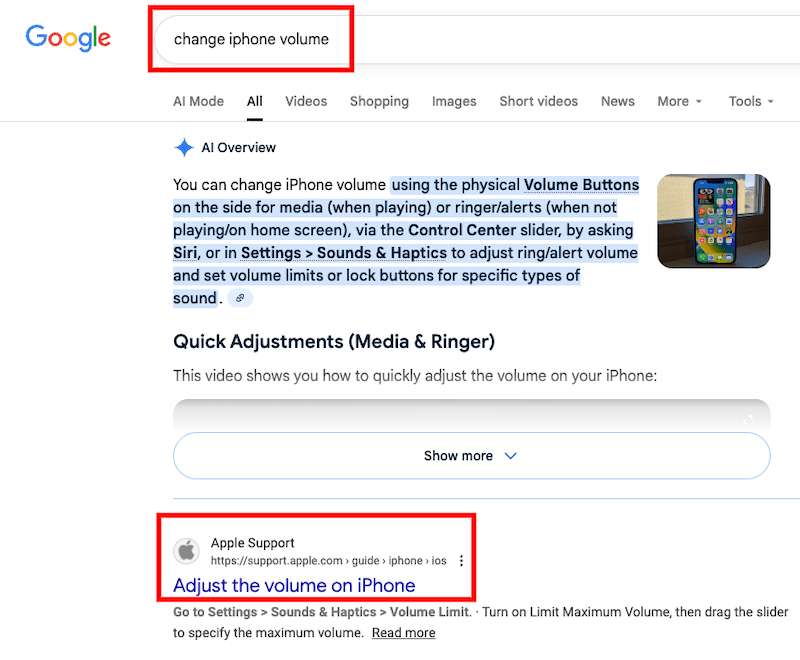Switch to AI Mode
This screenshot has width=800, height=660.
tap(198, 101)
